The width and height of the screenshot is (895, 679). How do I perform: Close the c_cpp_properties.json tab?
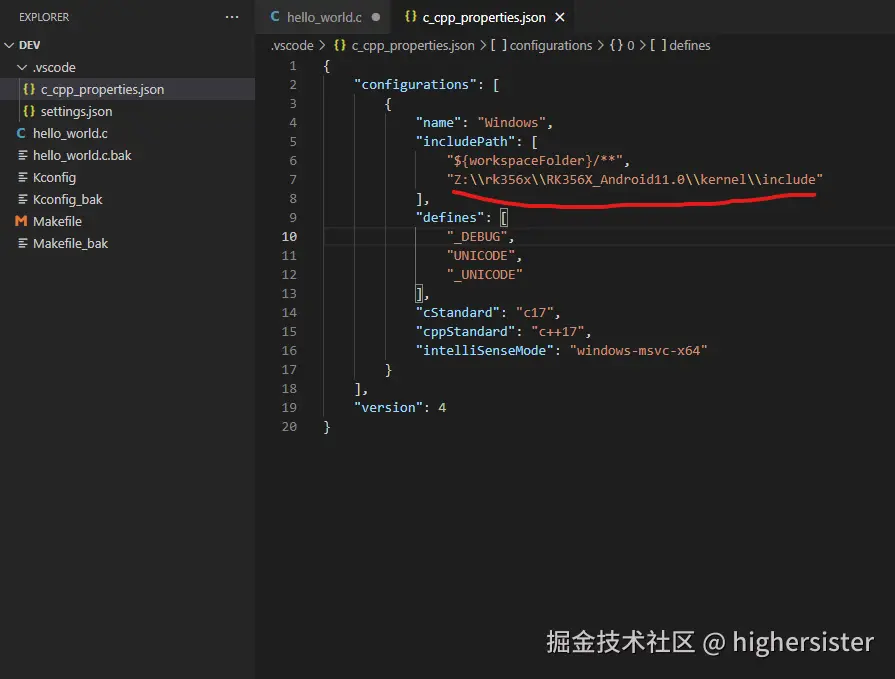pyautogui.click(x=560, y=17)
